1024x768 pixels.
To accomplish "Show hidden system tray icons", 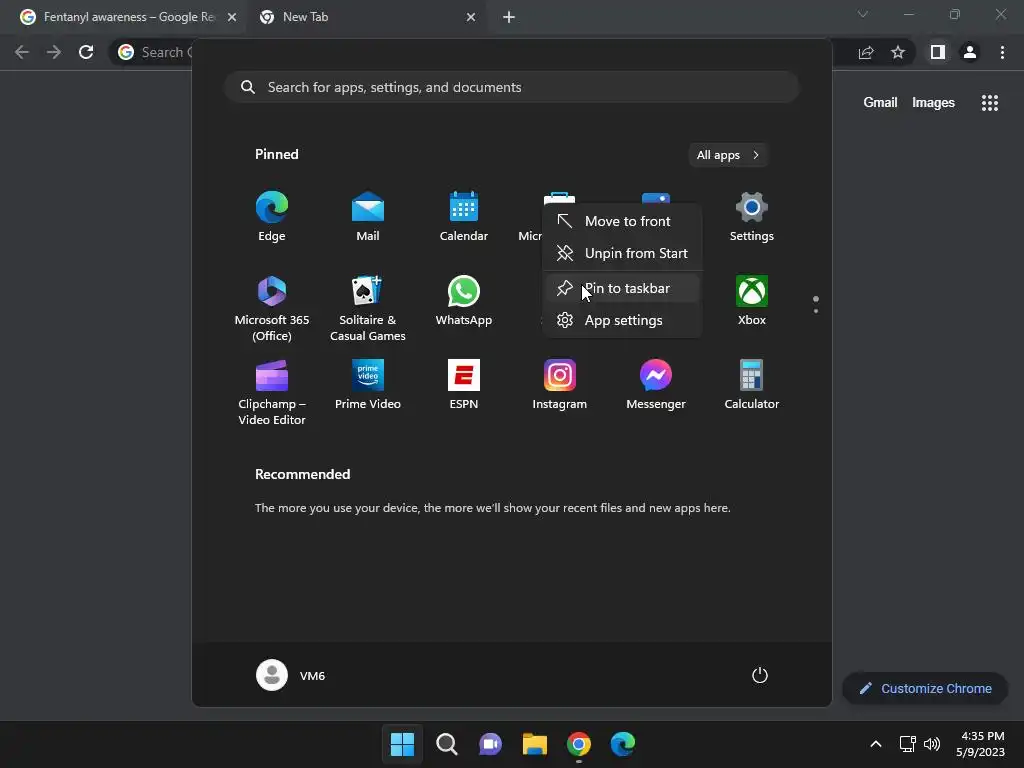I will click(x=876, y=744).
